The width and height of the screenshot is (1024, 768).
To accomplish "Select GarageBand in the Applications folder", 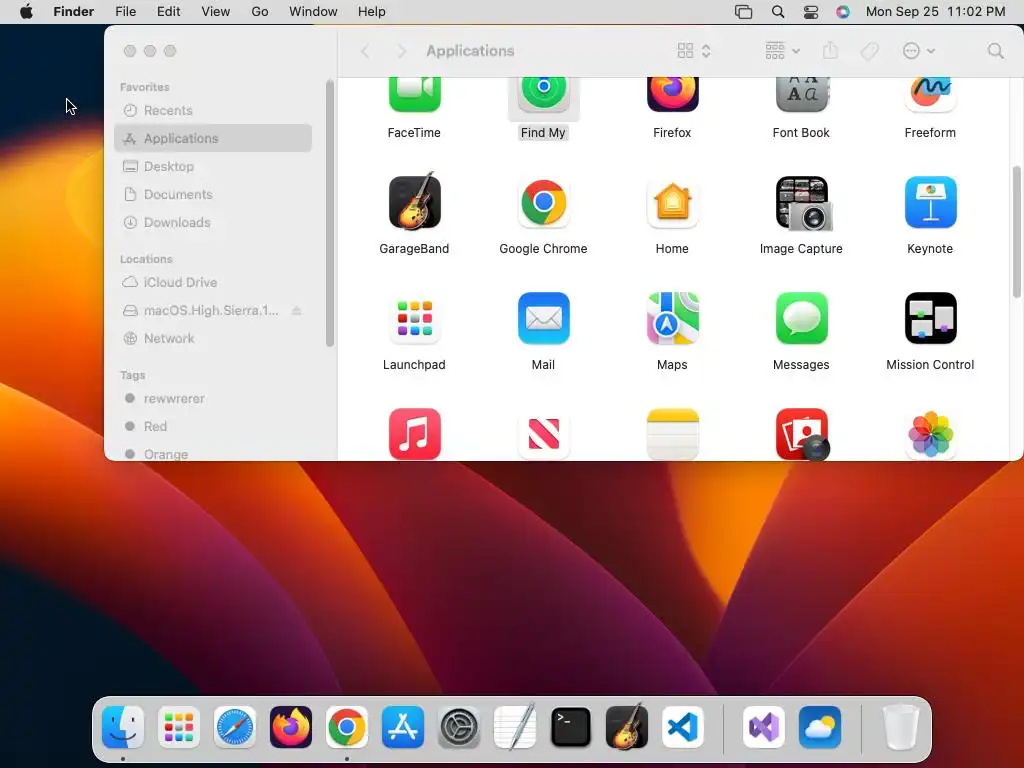I will point(414,202).
